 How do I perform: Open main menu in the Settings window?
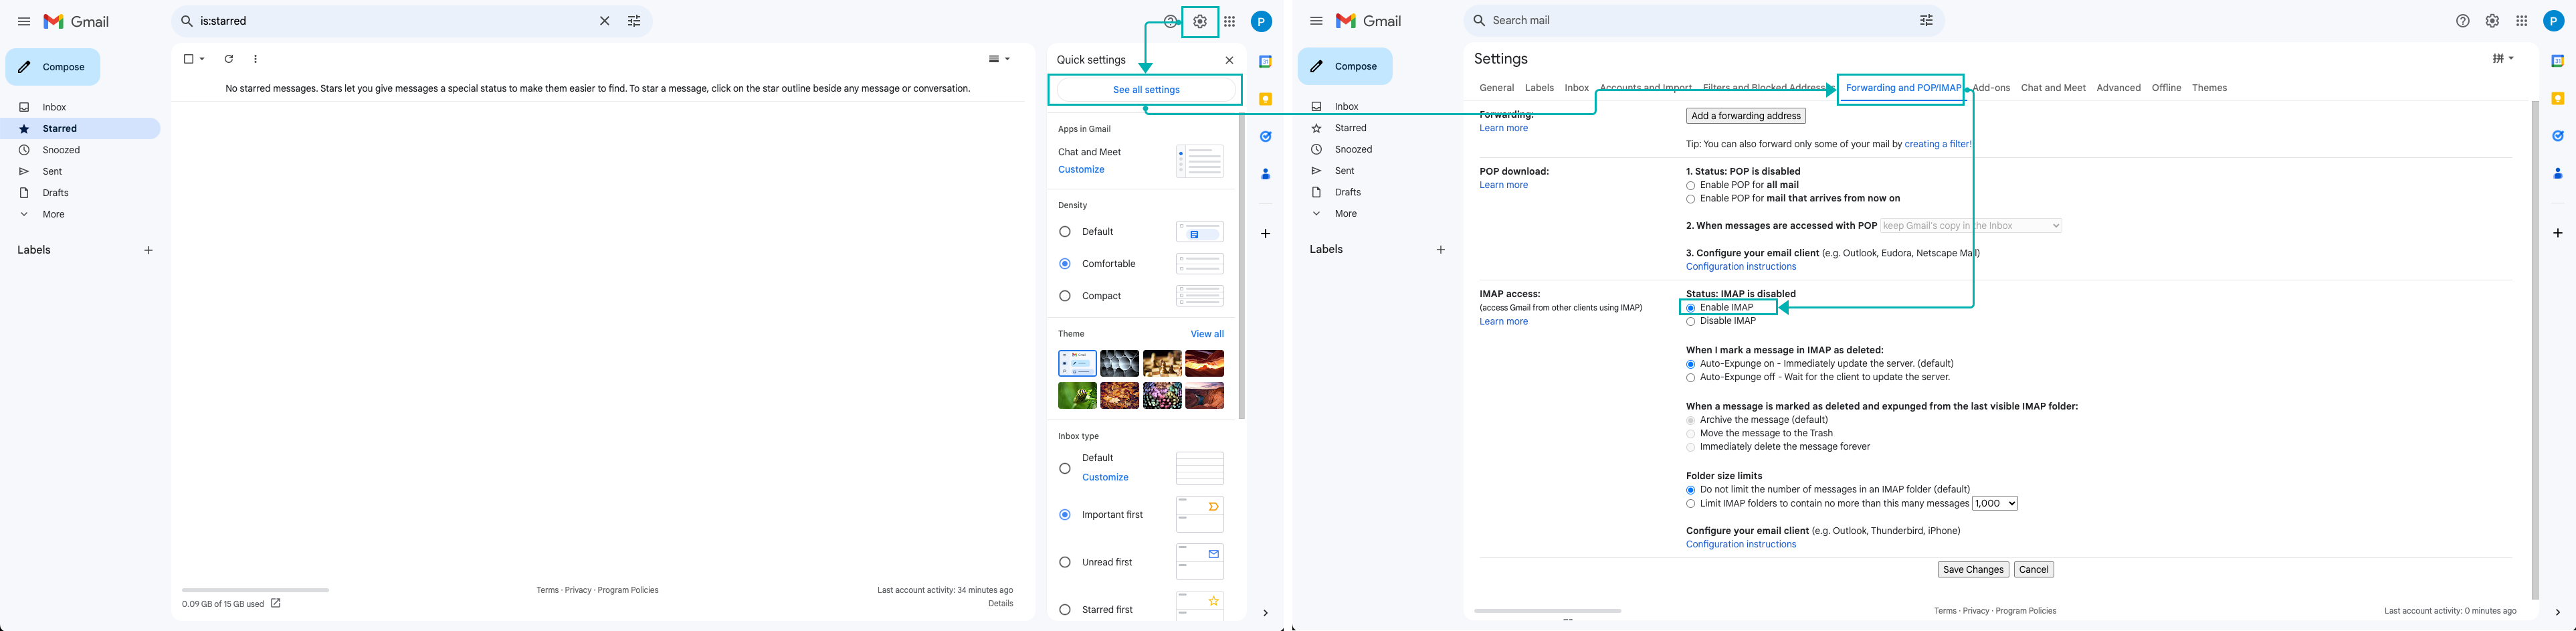pyautogui.click(x=1316, y=21)
